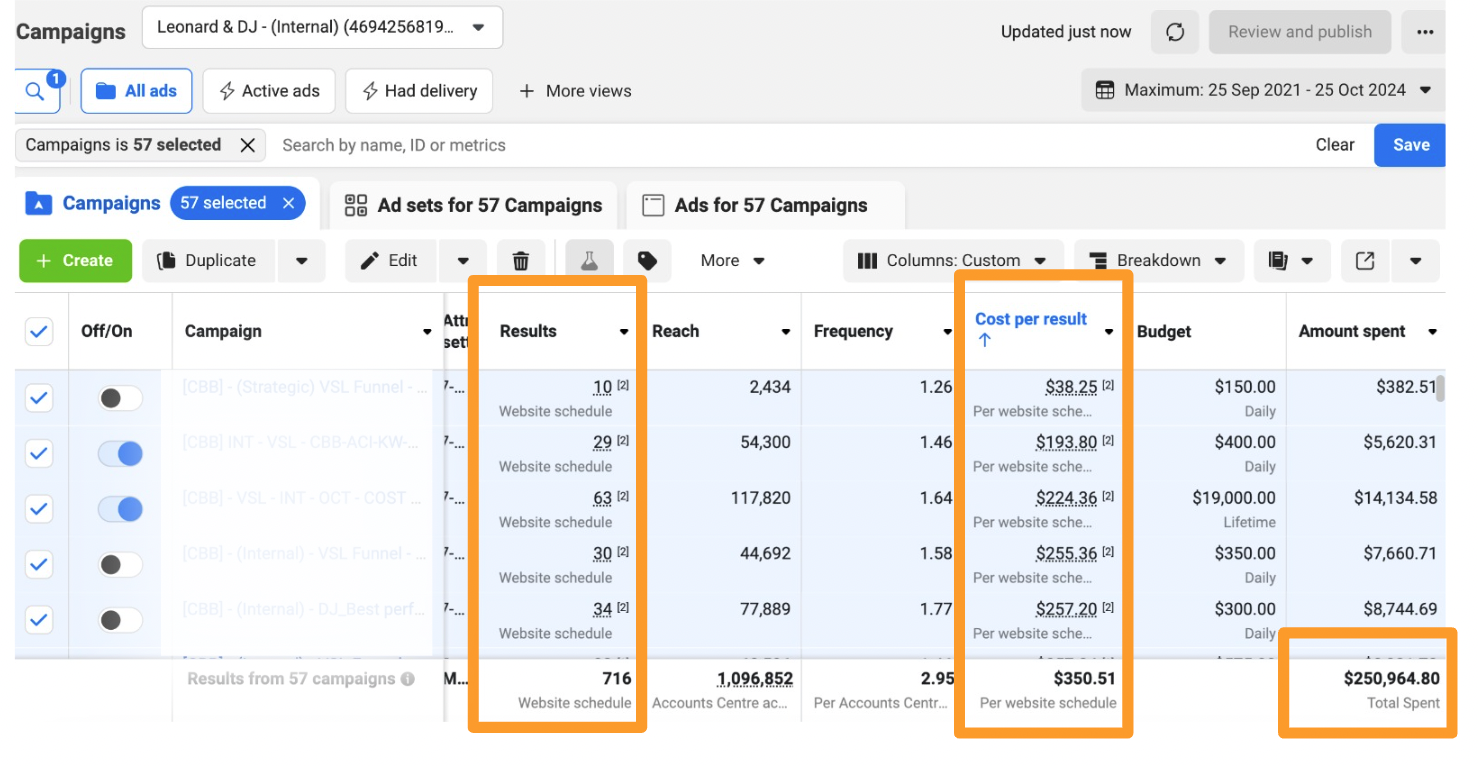
Task: Turn on the campaign with 34 results
Action: click(x=120, y=620)
